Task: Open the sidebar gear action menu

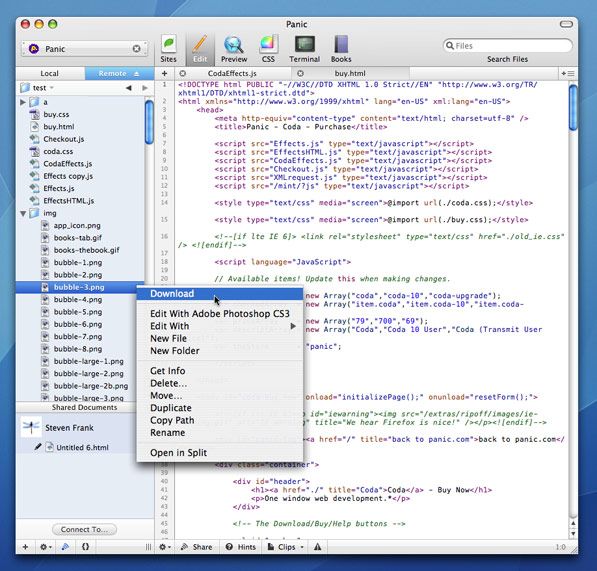Action: click(x=45, y=547)
